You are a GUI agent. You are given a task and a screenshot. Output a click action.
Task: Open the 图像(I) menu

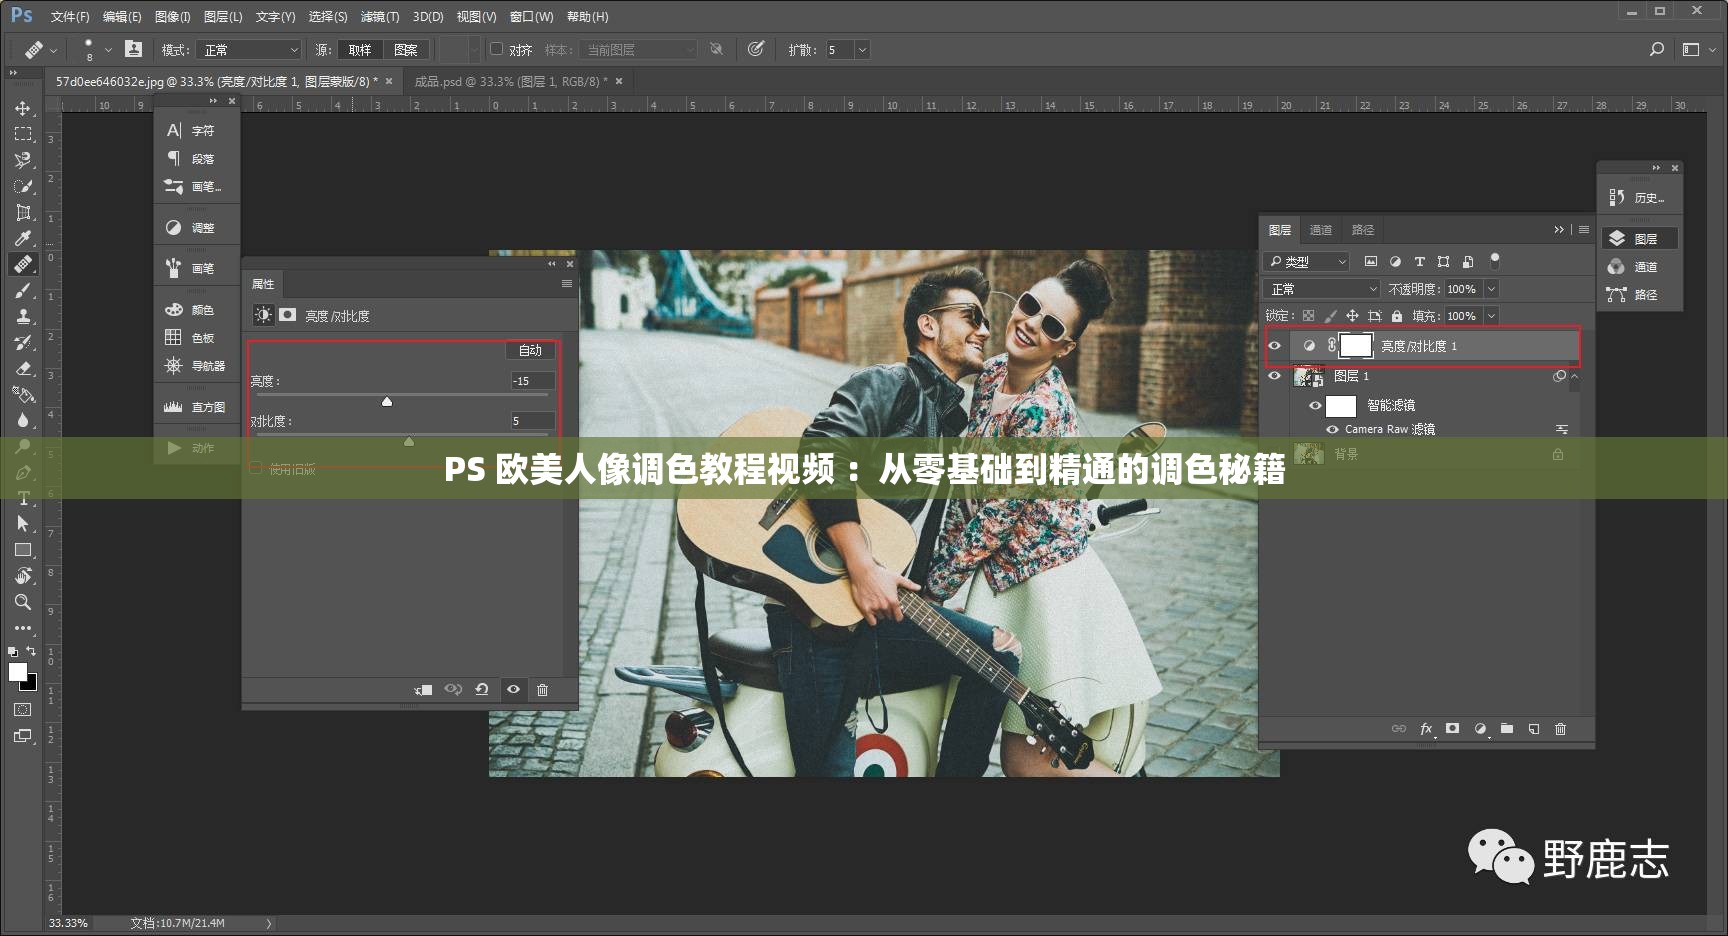point(173,17)
